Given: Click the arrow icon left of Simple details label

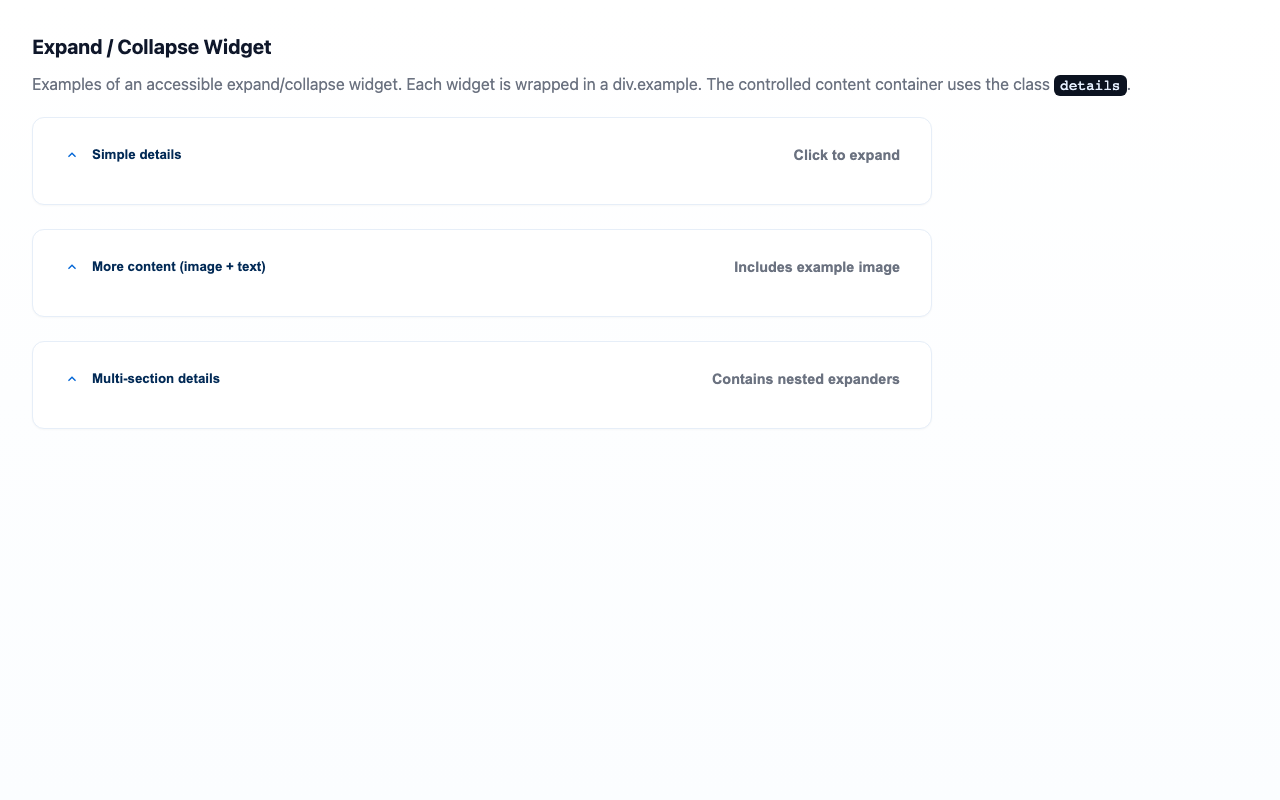Looking at the screenshot, I should click(x=71, y=154).
